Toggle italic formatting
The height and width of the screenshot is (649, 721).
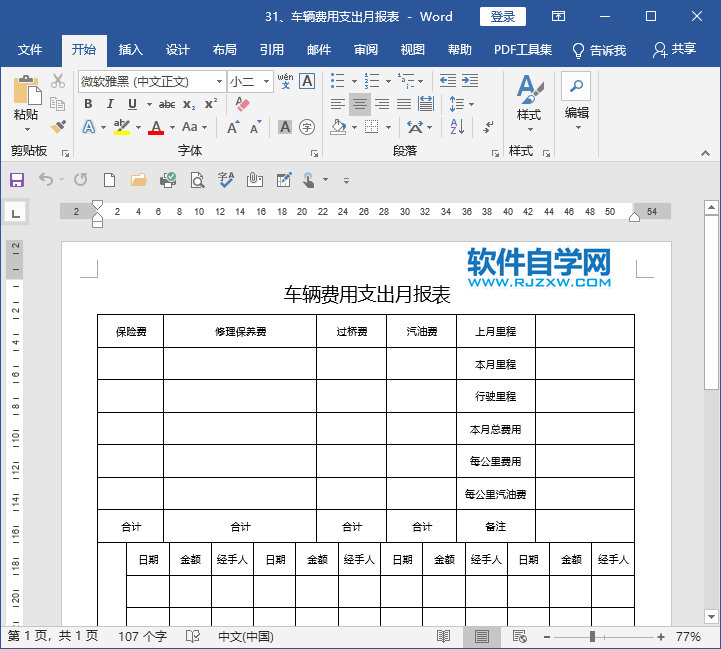point(110,104)
